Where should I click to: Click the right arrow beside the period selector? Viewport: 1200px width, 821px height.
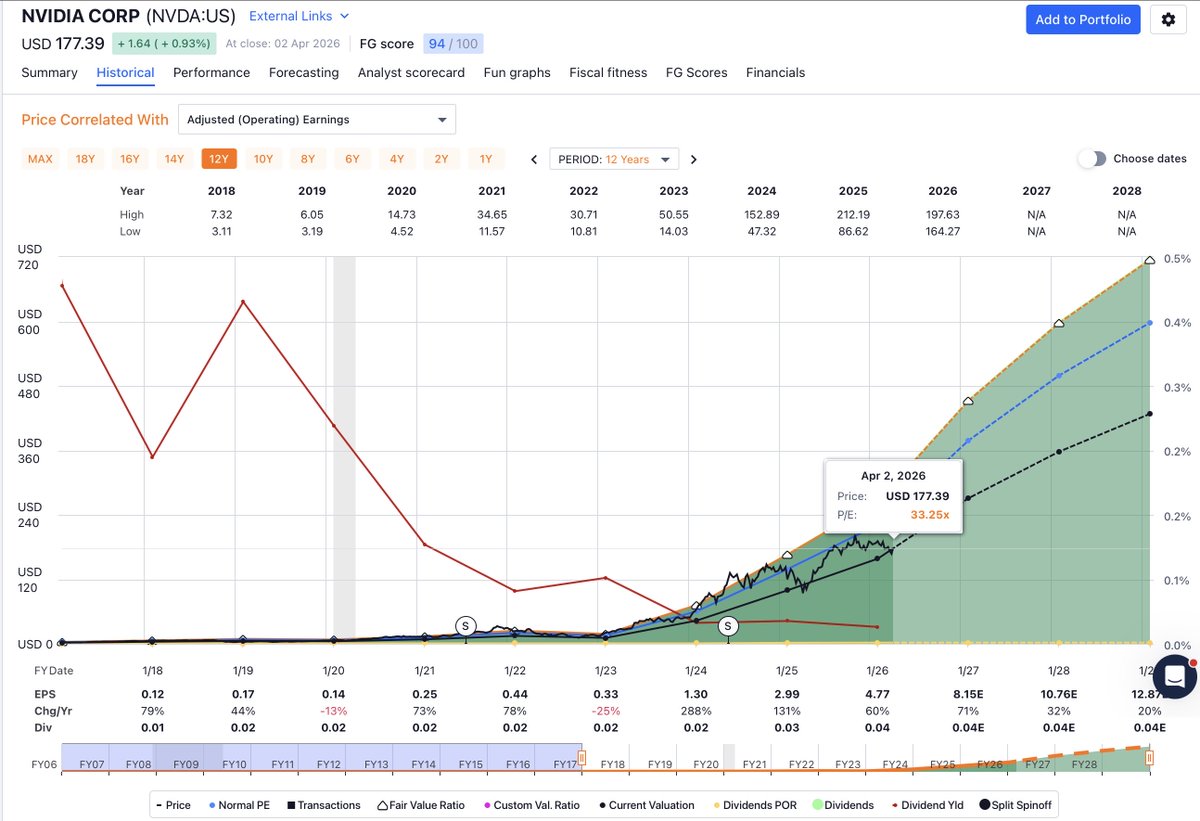pos(693,158)
